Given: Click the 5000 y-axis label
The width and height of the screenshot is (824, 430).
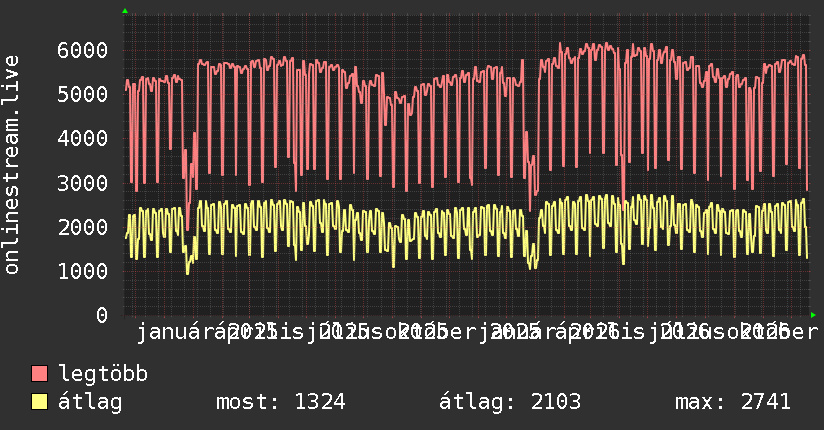Looking at the screenshot, I should (x=83, y=95).
